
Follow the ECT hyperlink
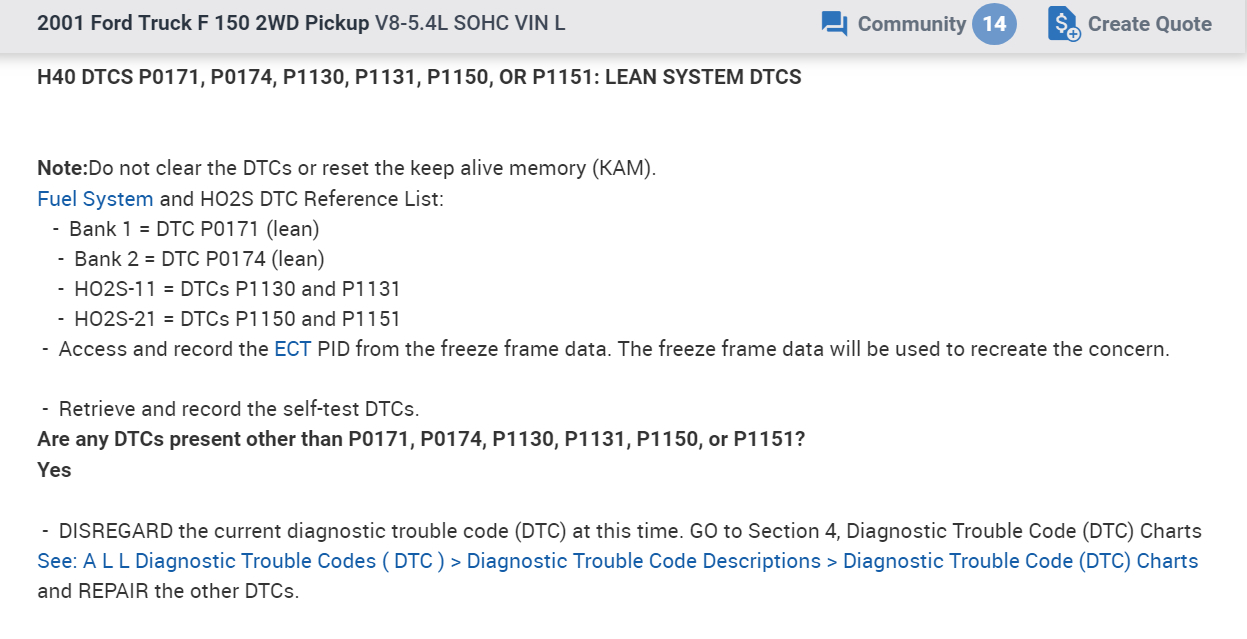point(292,349)
